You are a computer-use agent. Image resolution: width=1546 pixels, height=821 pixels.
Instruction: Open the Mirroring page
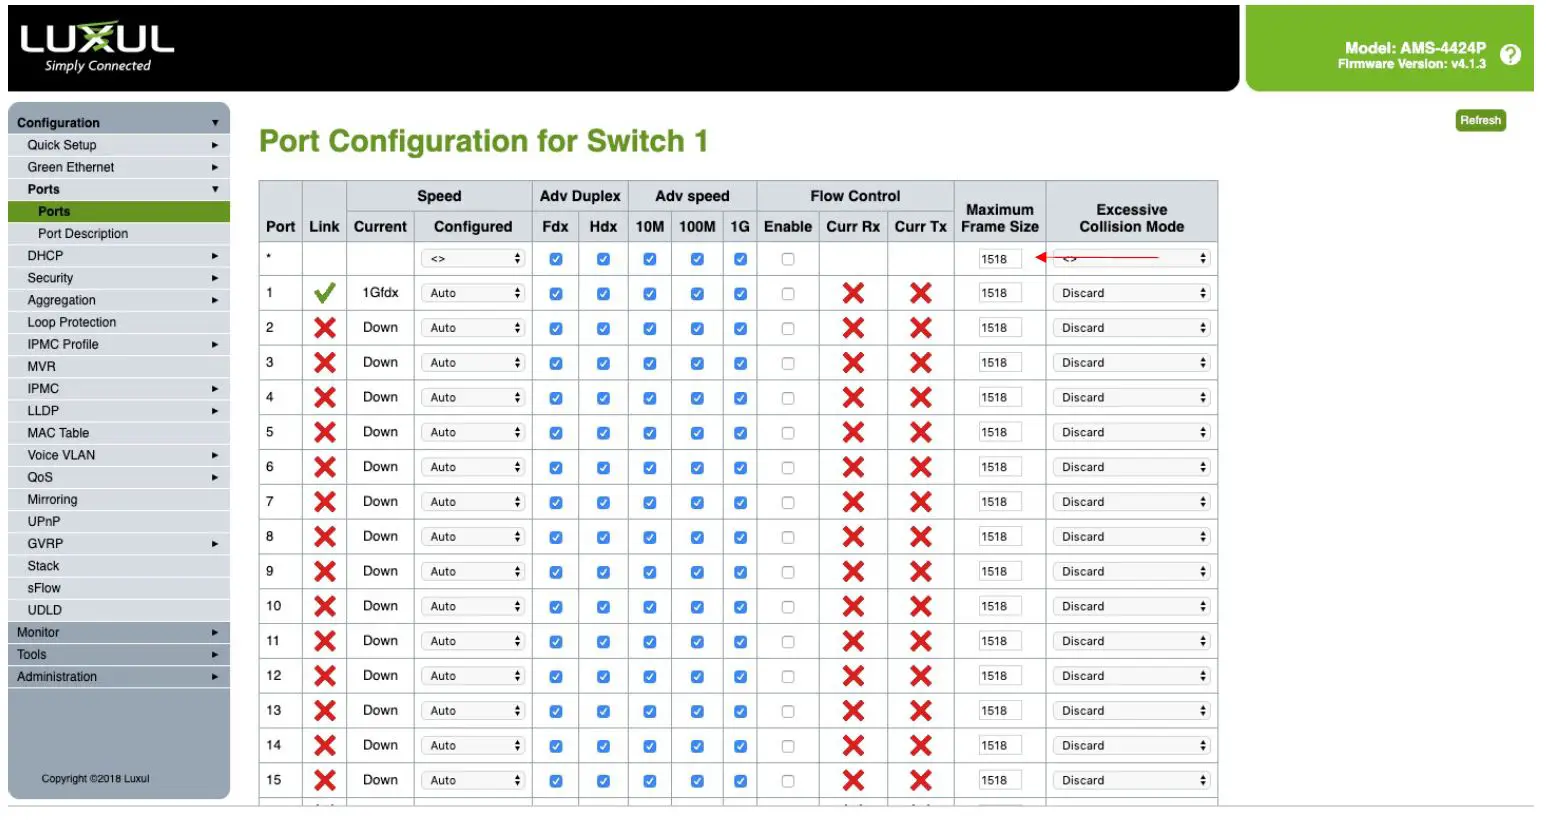click(x=119, y=499)
